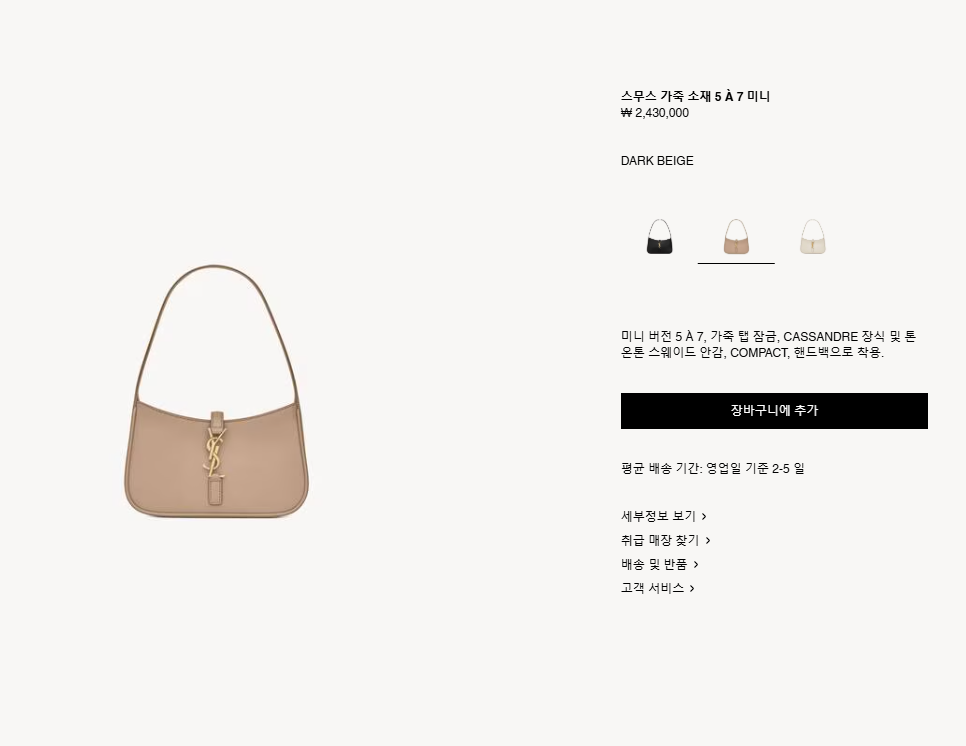Click the chevron beside 취급 매장 찾기
Screen dimensions: 966x746
pos(708,541)
